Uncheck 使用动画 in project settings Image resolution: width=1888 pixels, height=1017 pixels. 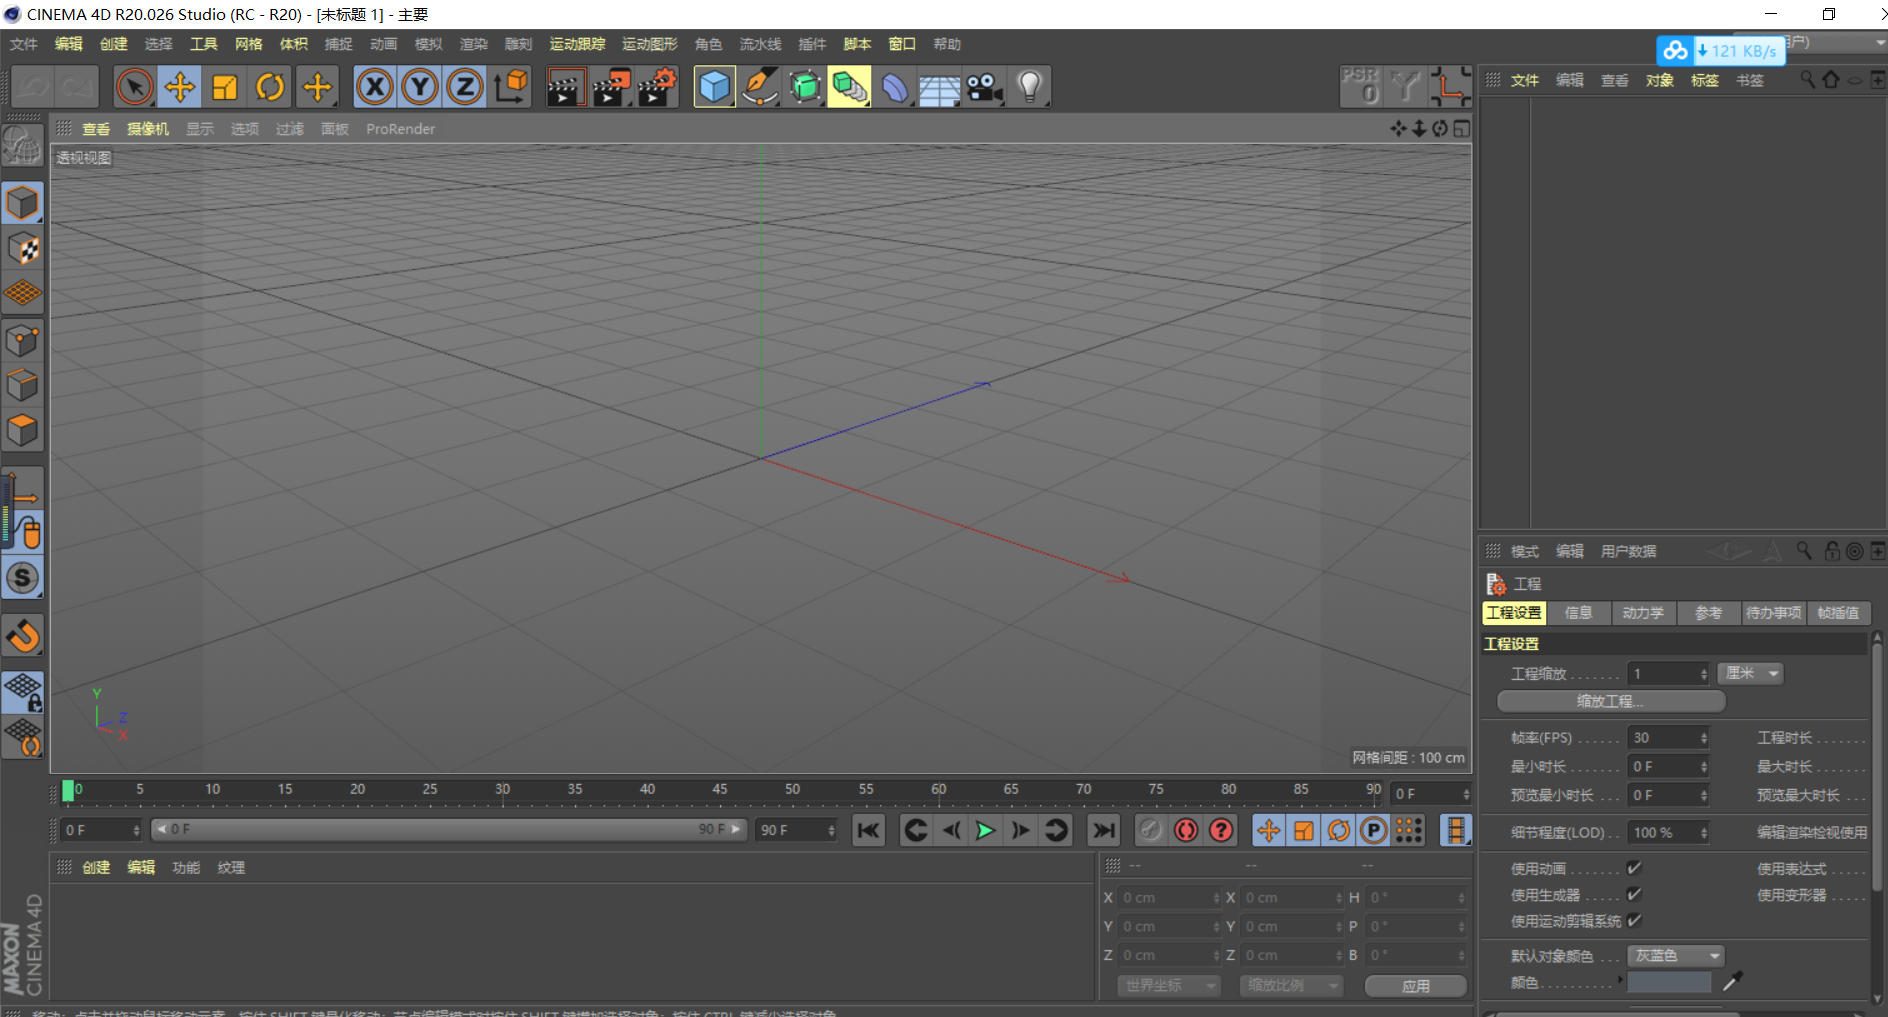(x=1634, y=868)
